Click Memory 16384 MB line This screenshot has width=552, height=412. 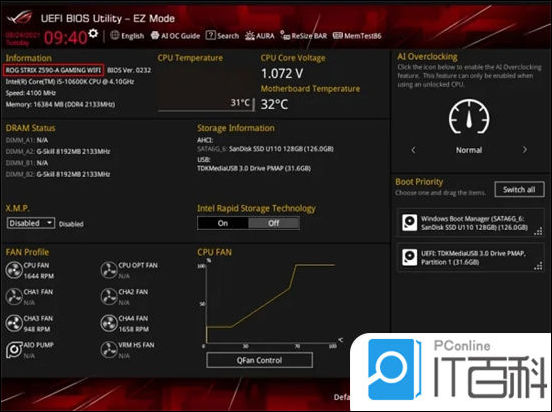pos(60,105)
